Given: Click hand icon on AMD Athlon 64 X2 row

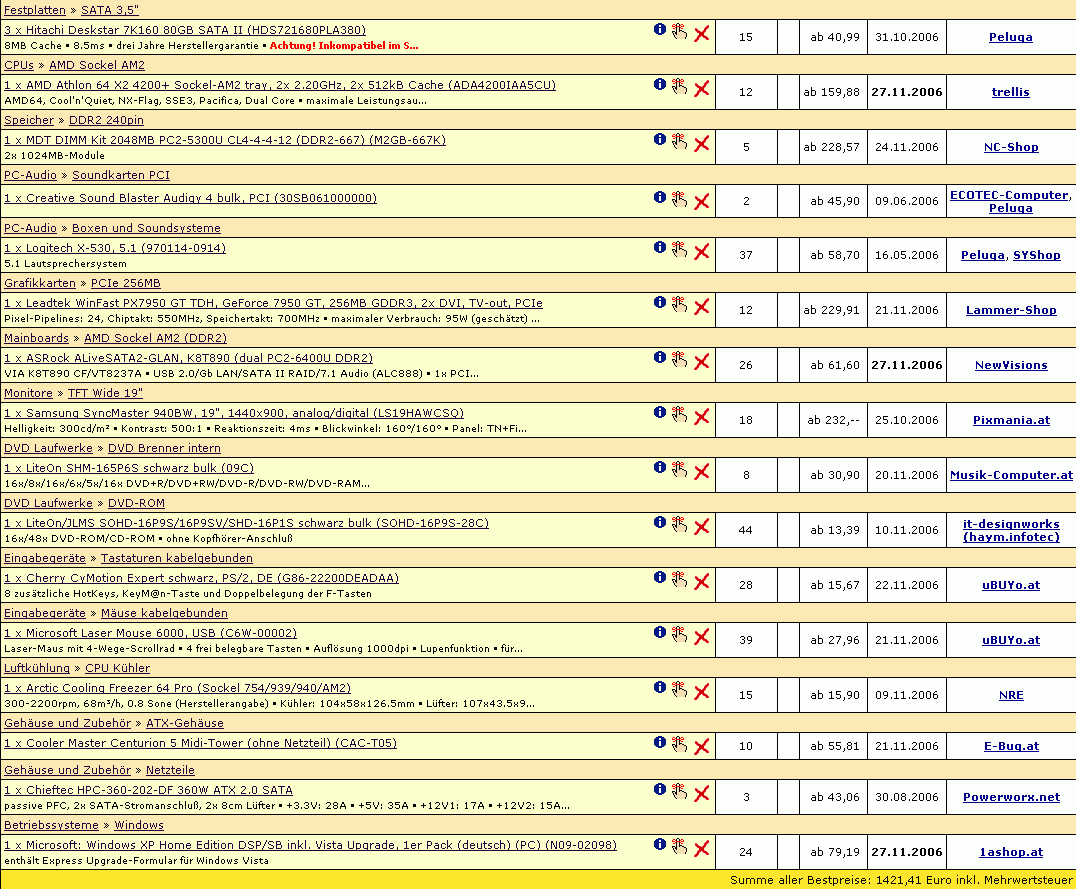Looking at the screenshot, I should pyautogui.click(x=679, y=86).
